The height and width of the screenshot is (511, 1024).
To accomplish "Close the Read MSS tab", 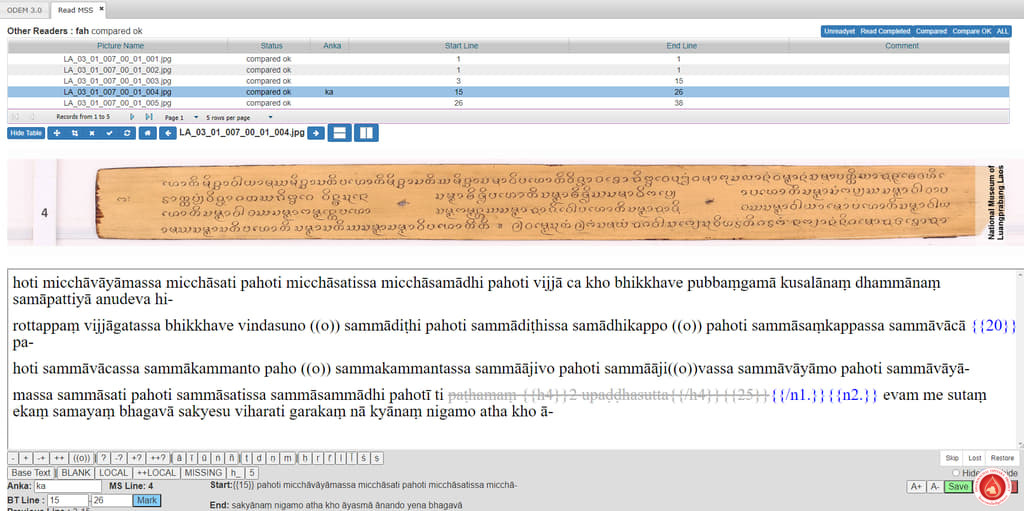I will point(101,9).
